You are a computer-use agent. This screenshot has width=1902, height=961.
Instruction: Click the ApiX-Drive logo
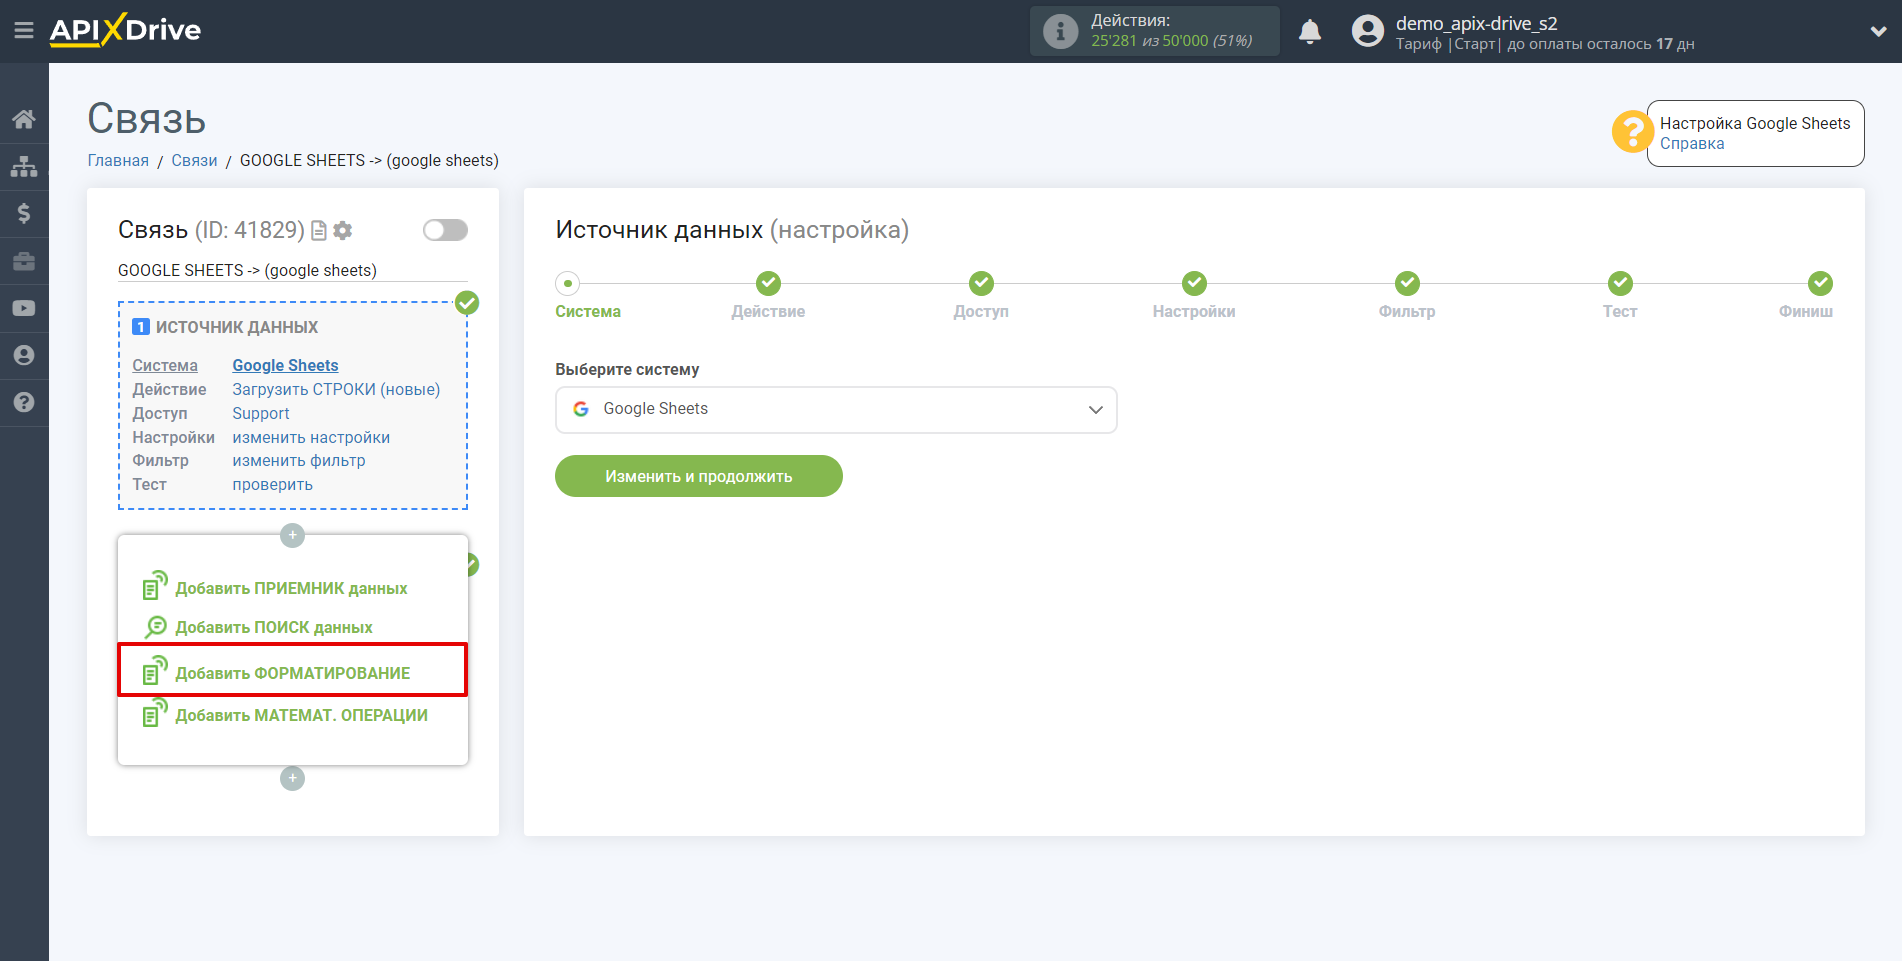[x=125, y=30]
